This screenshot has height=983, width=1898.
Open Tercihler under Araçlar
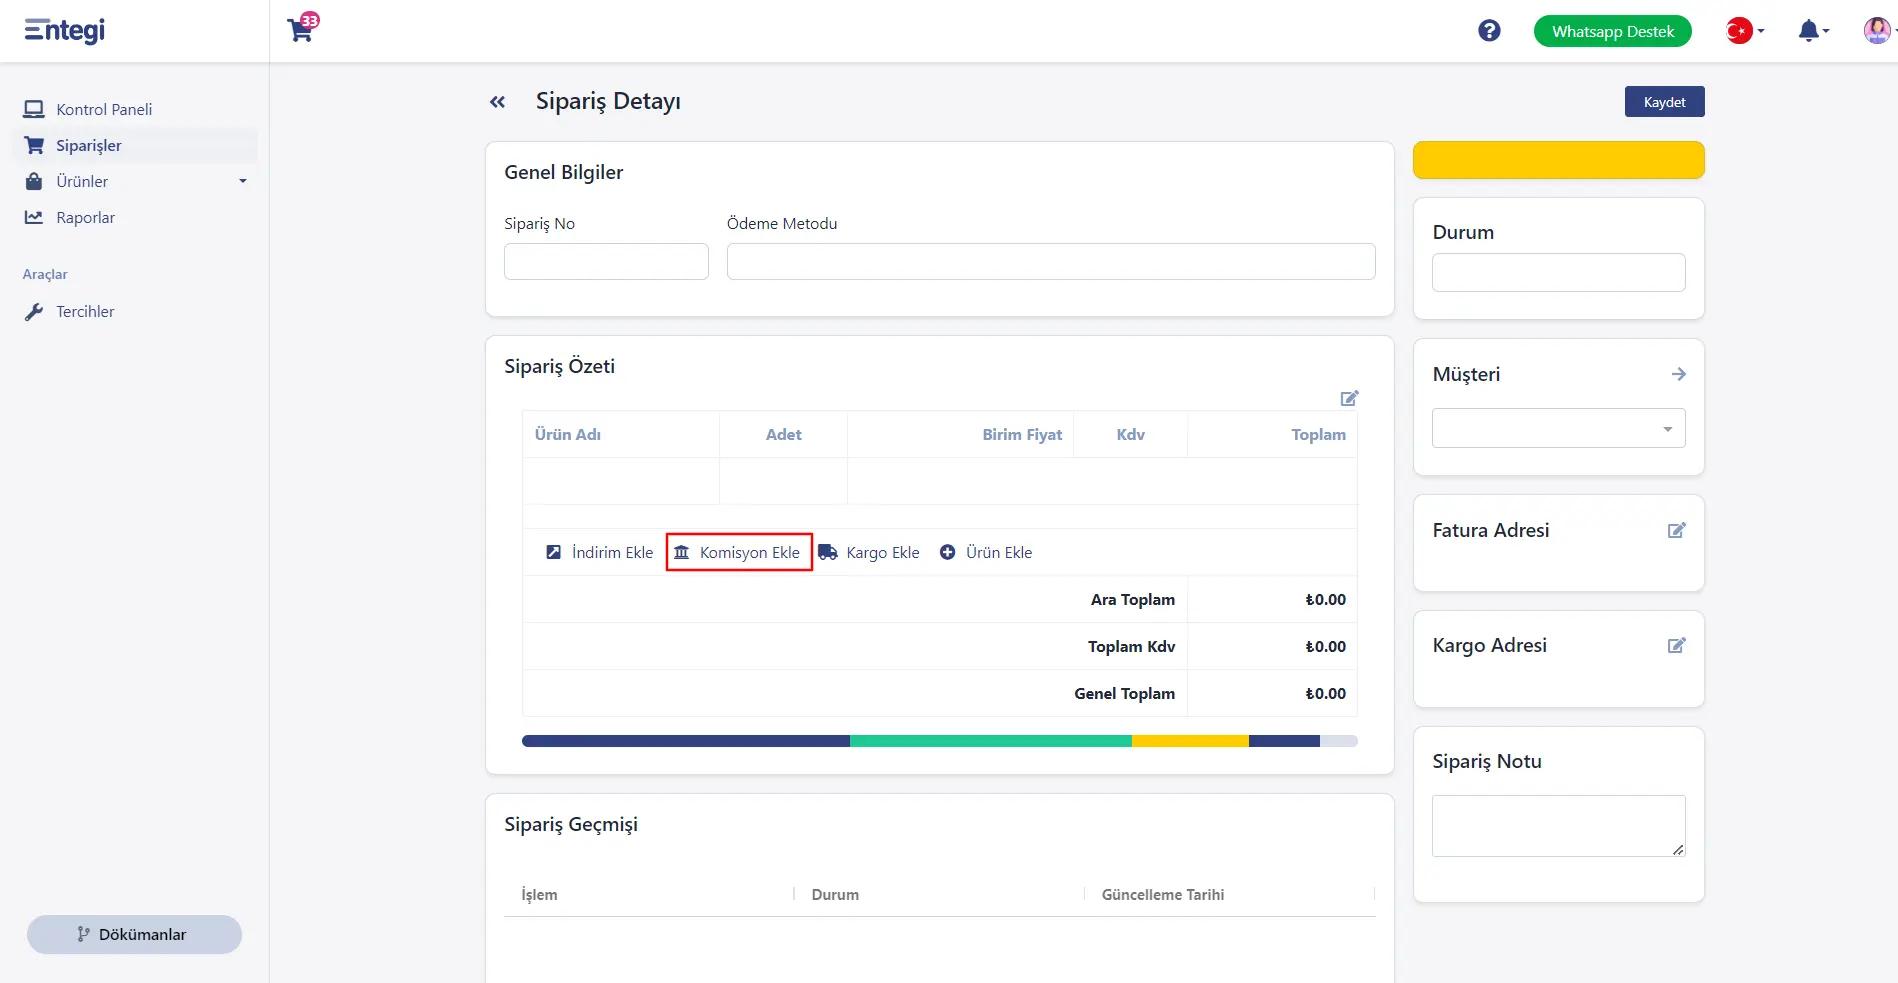click(85, 311)
